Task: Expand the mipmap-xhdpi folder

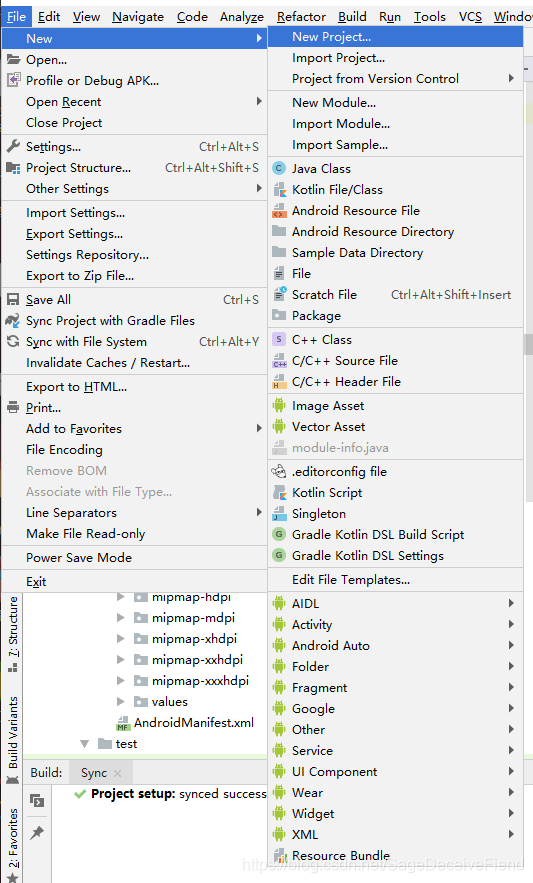Action: pos(120,639)
